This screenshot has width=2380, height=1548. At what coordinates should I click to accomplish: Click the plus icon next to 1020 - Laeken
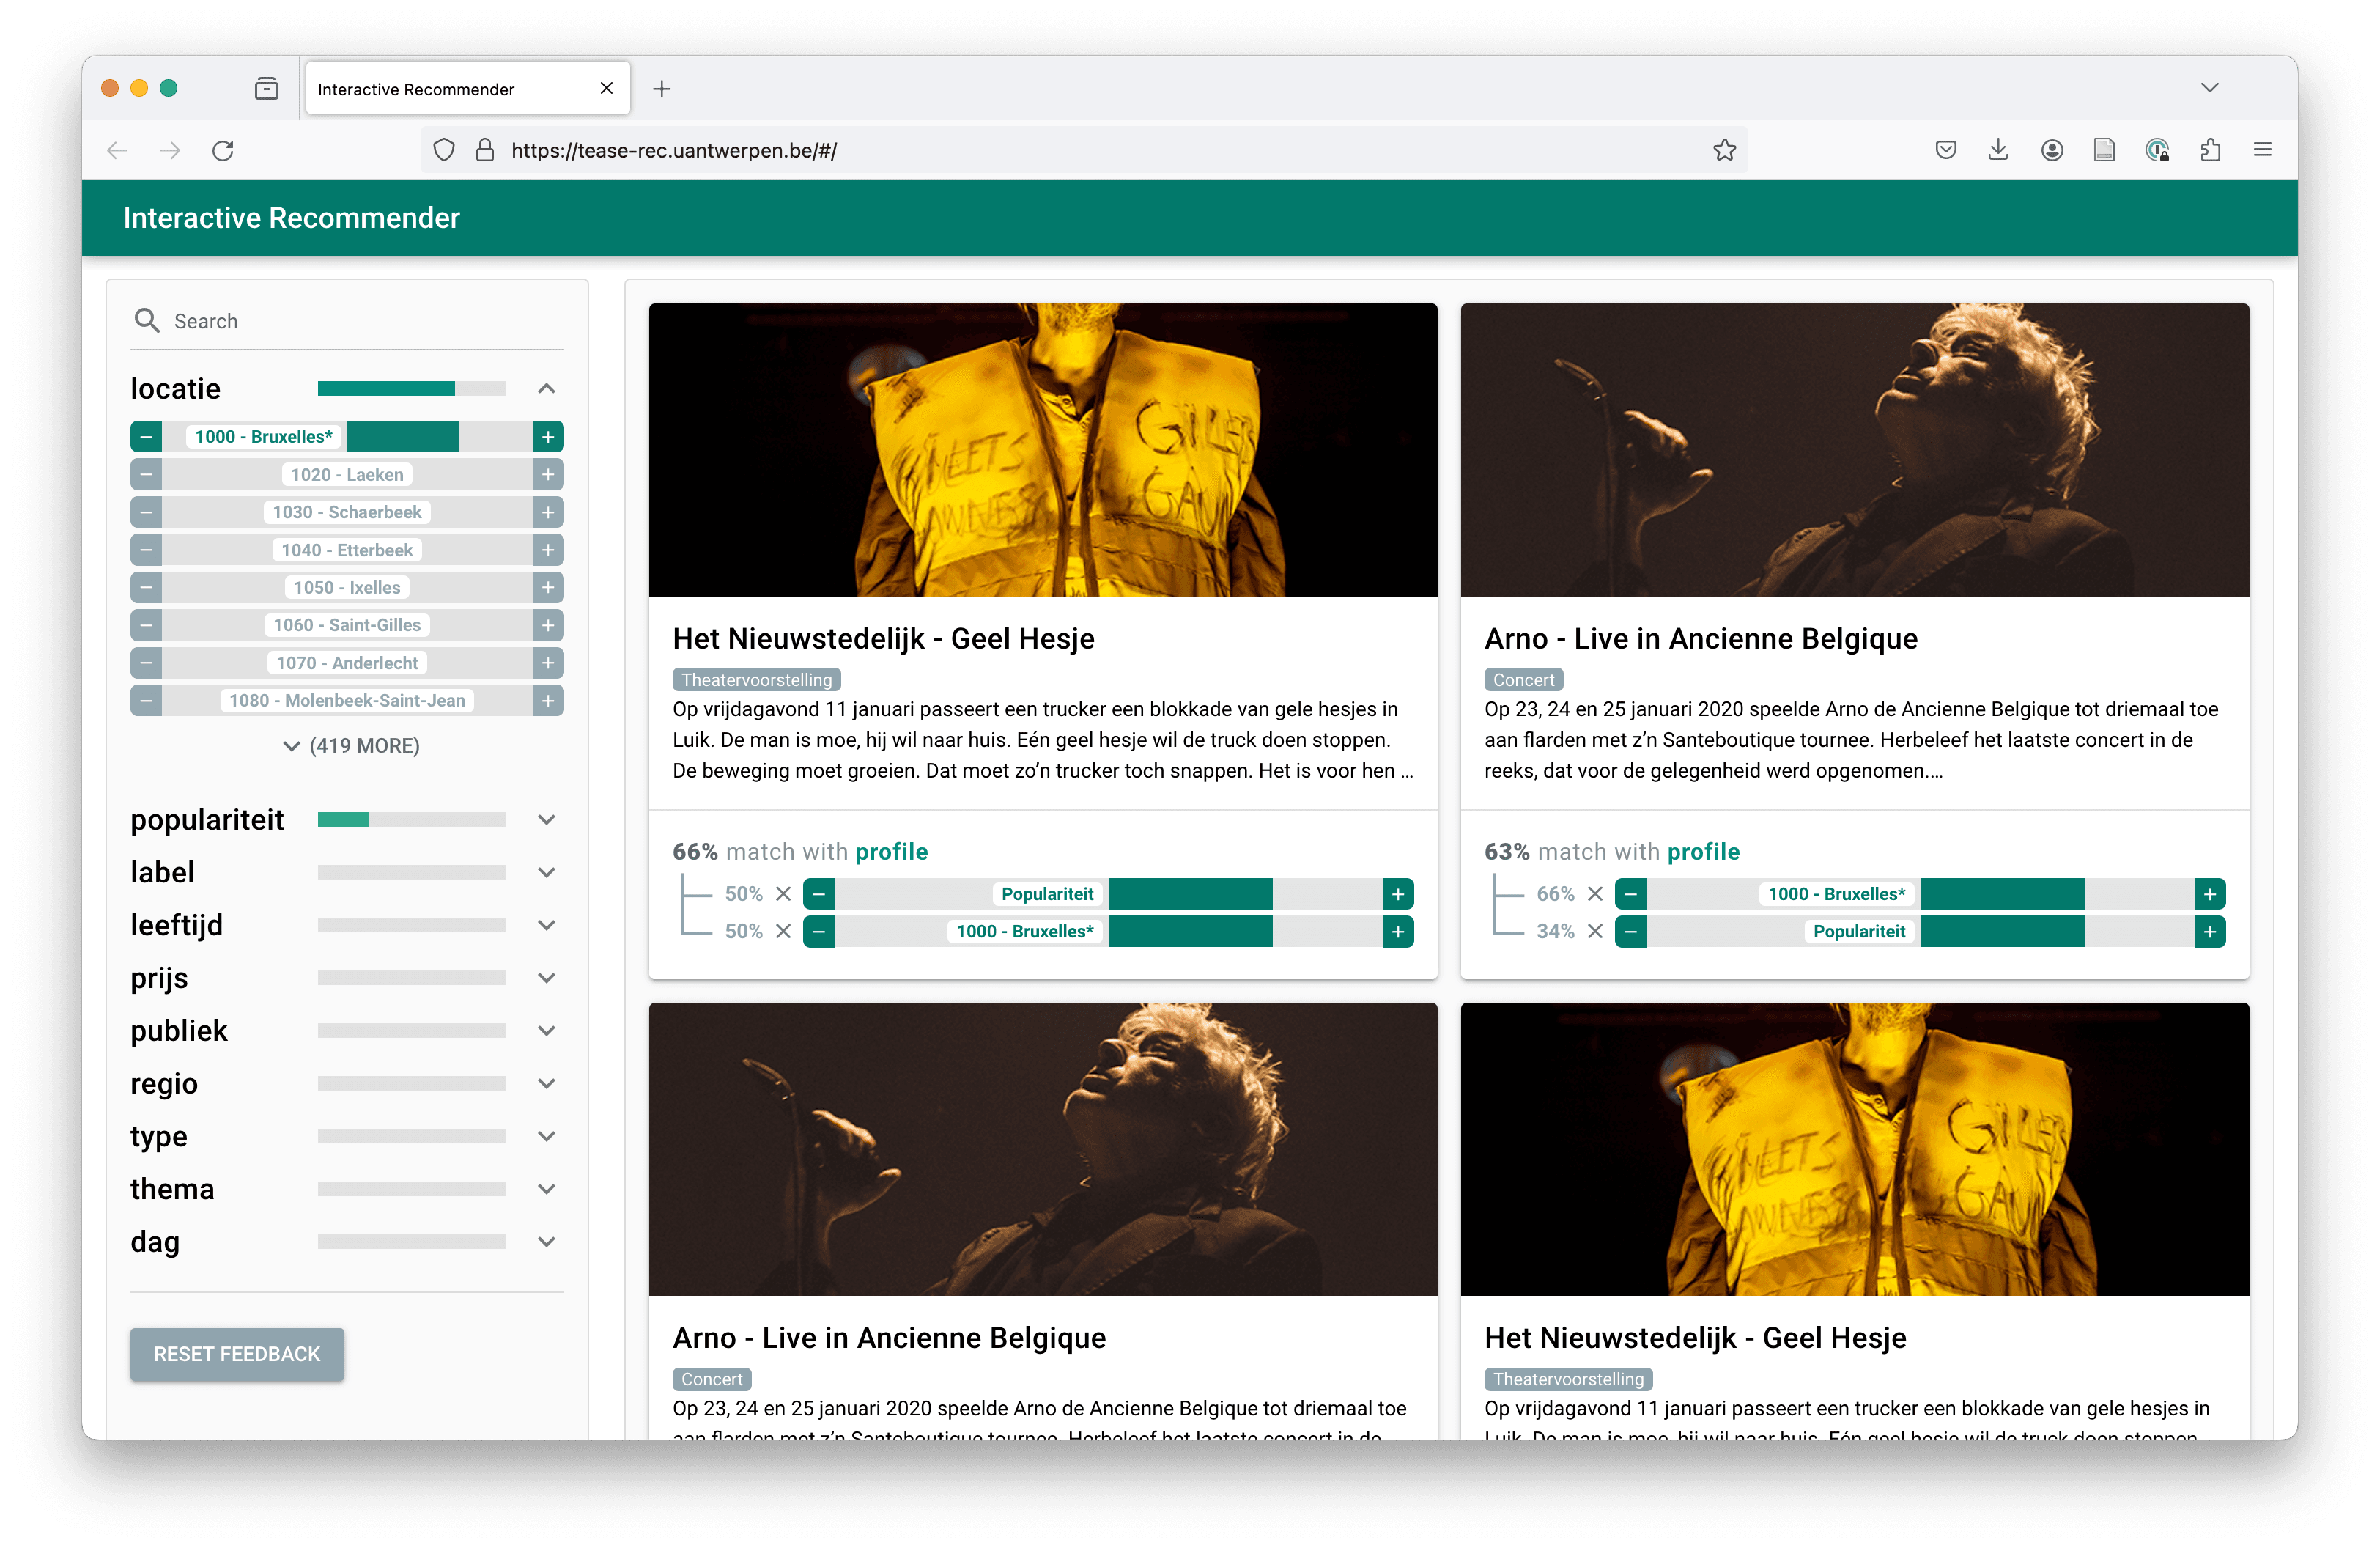[x=548, y=475]
